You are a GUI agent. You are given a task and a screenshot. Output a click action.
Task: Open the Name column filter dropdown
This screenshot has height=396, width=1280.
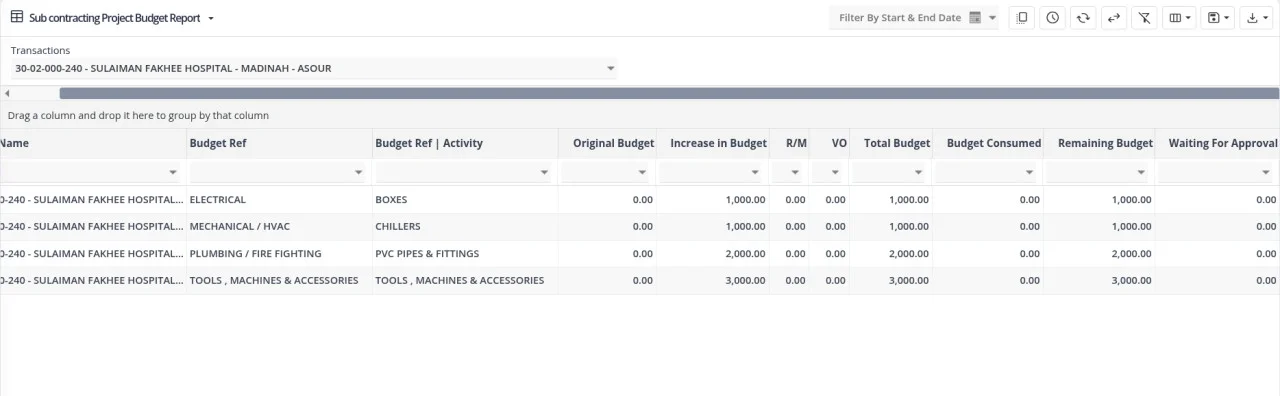point(173,172)
